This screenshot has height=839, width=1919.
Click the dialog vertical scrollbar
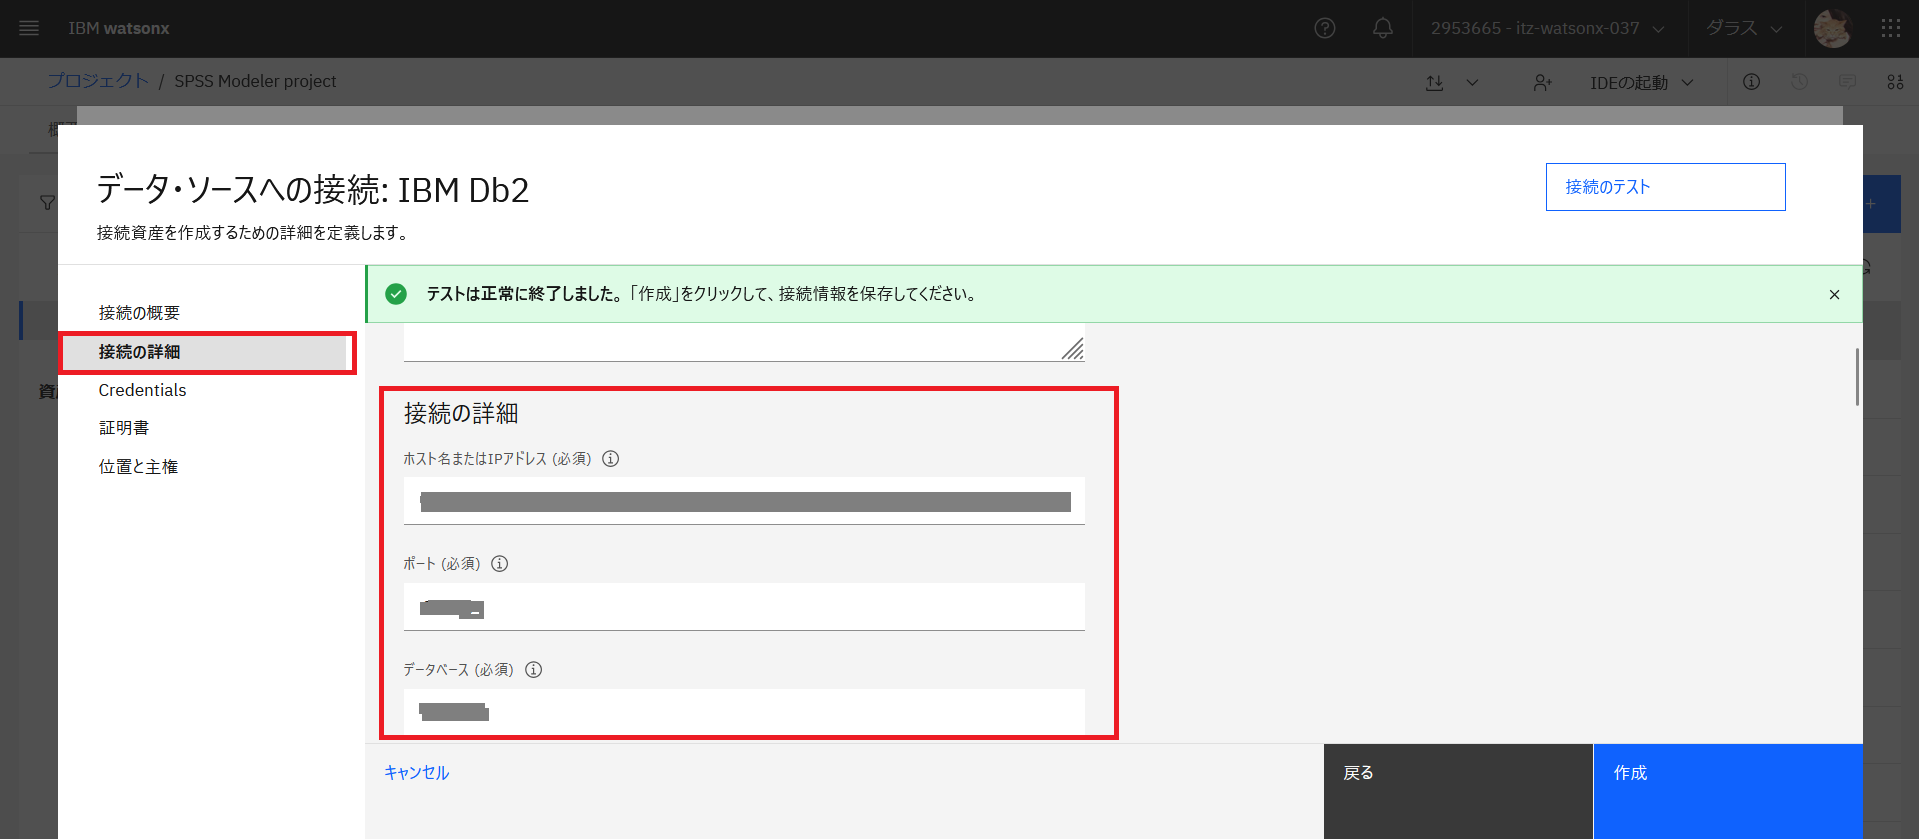[x=1857, y=377]
